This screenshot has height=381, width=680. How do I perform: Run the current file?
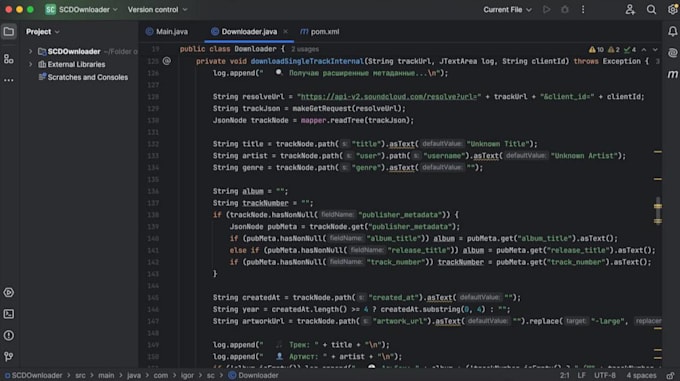coord(546,10)
